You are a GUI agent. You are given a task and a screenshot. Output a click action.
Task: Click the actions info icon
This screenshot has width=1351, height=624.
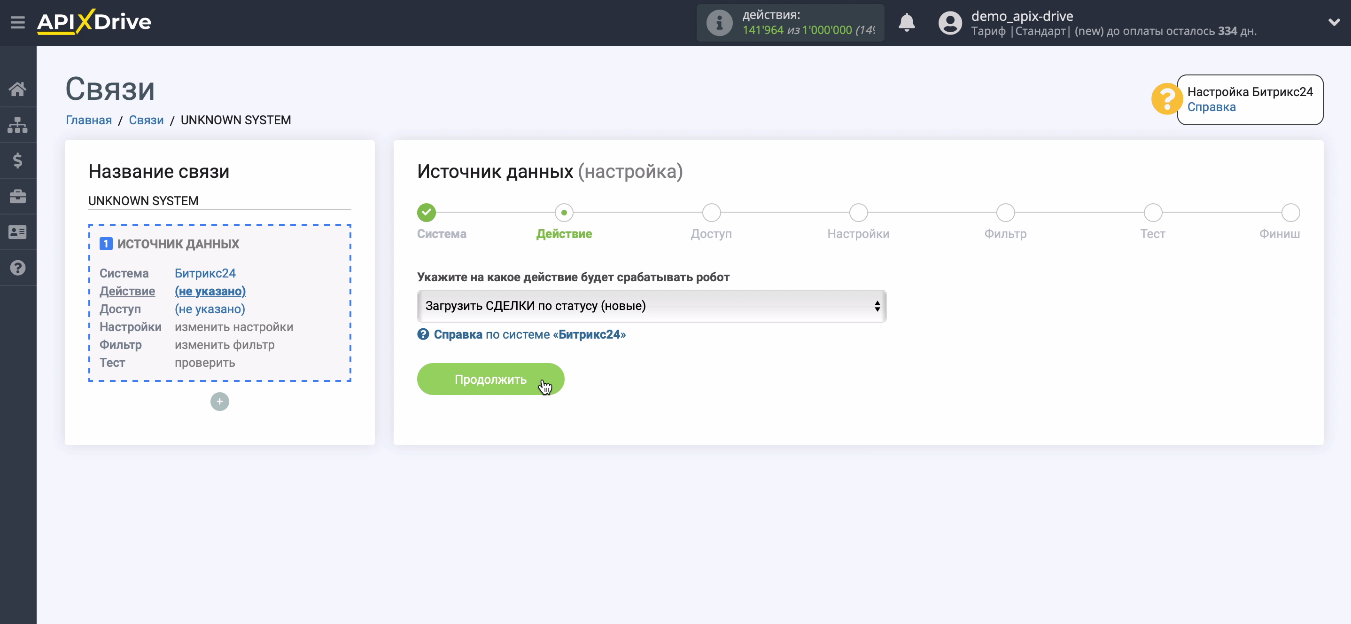[x=719, y=23]
